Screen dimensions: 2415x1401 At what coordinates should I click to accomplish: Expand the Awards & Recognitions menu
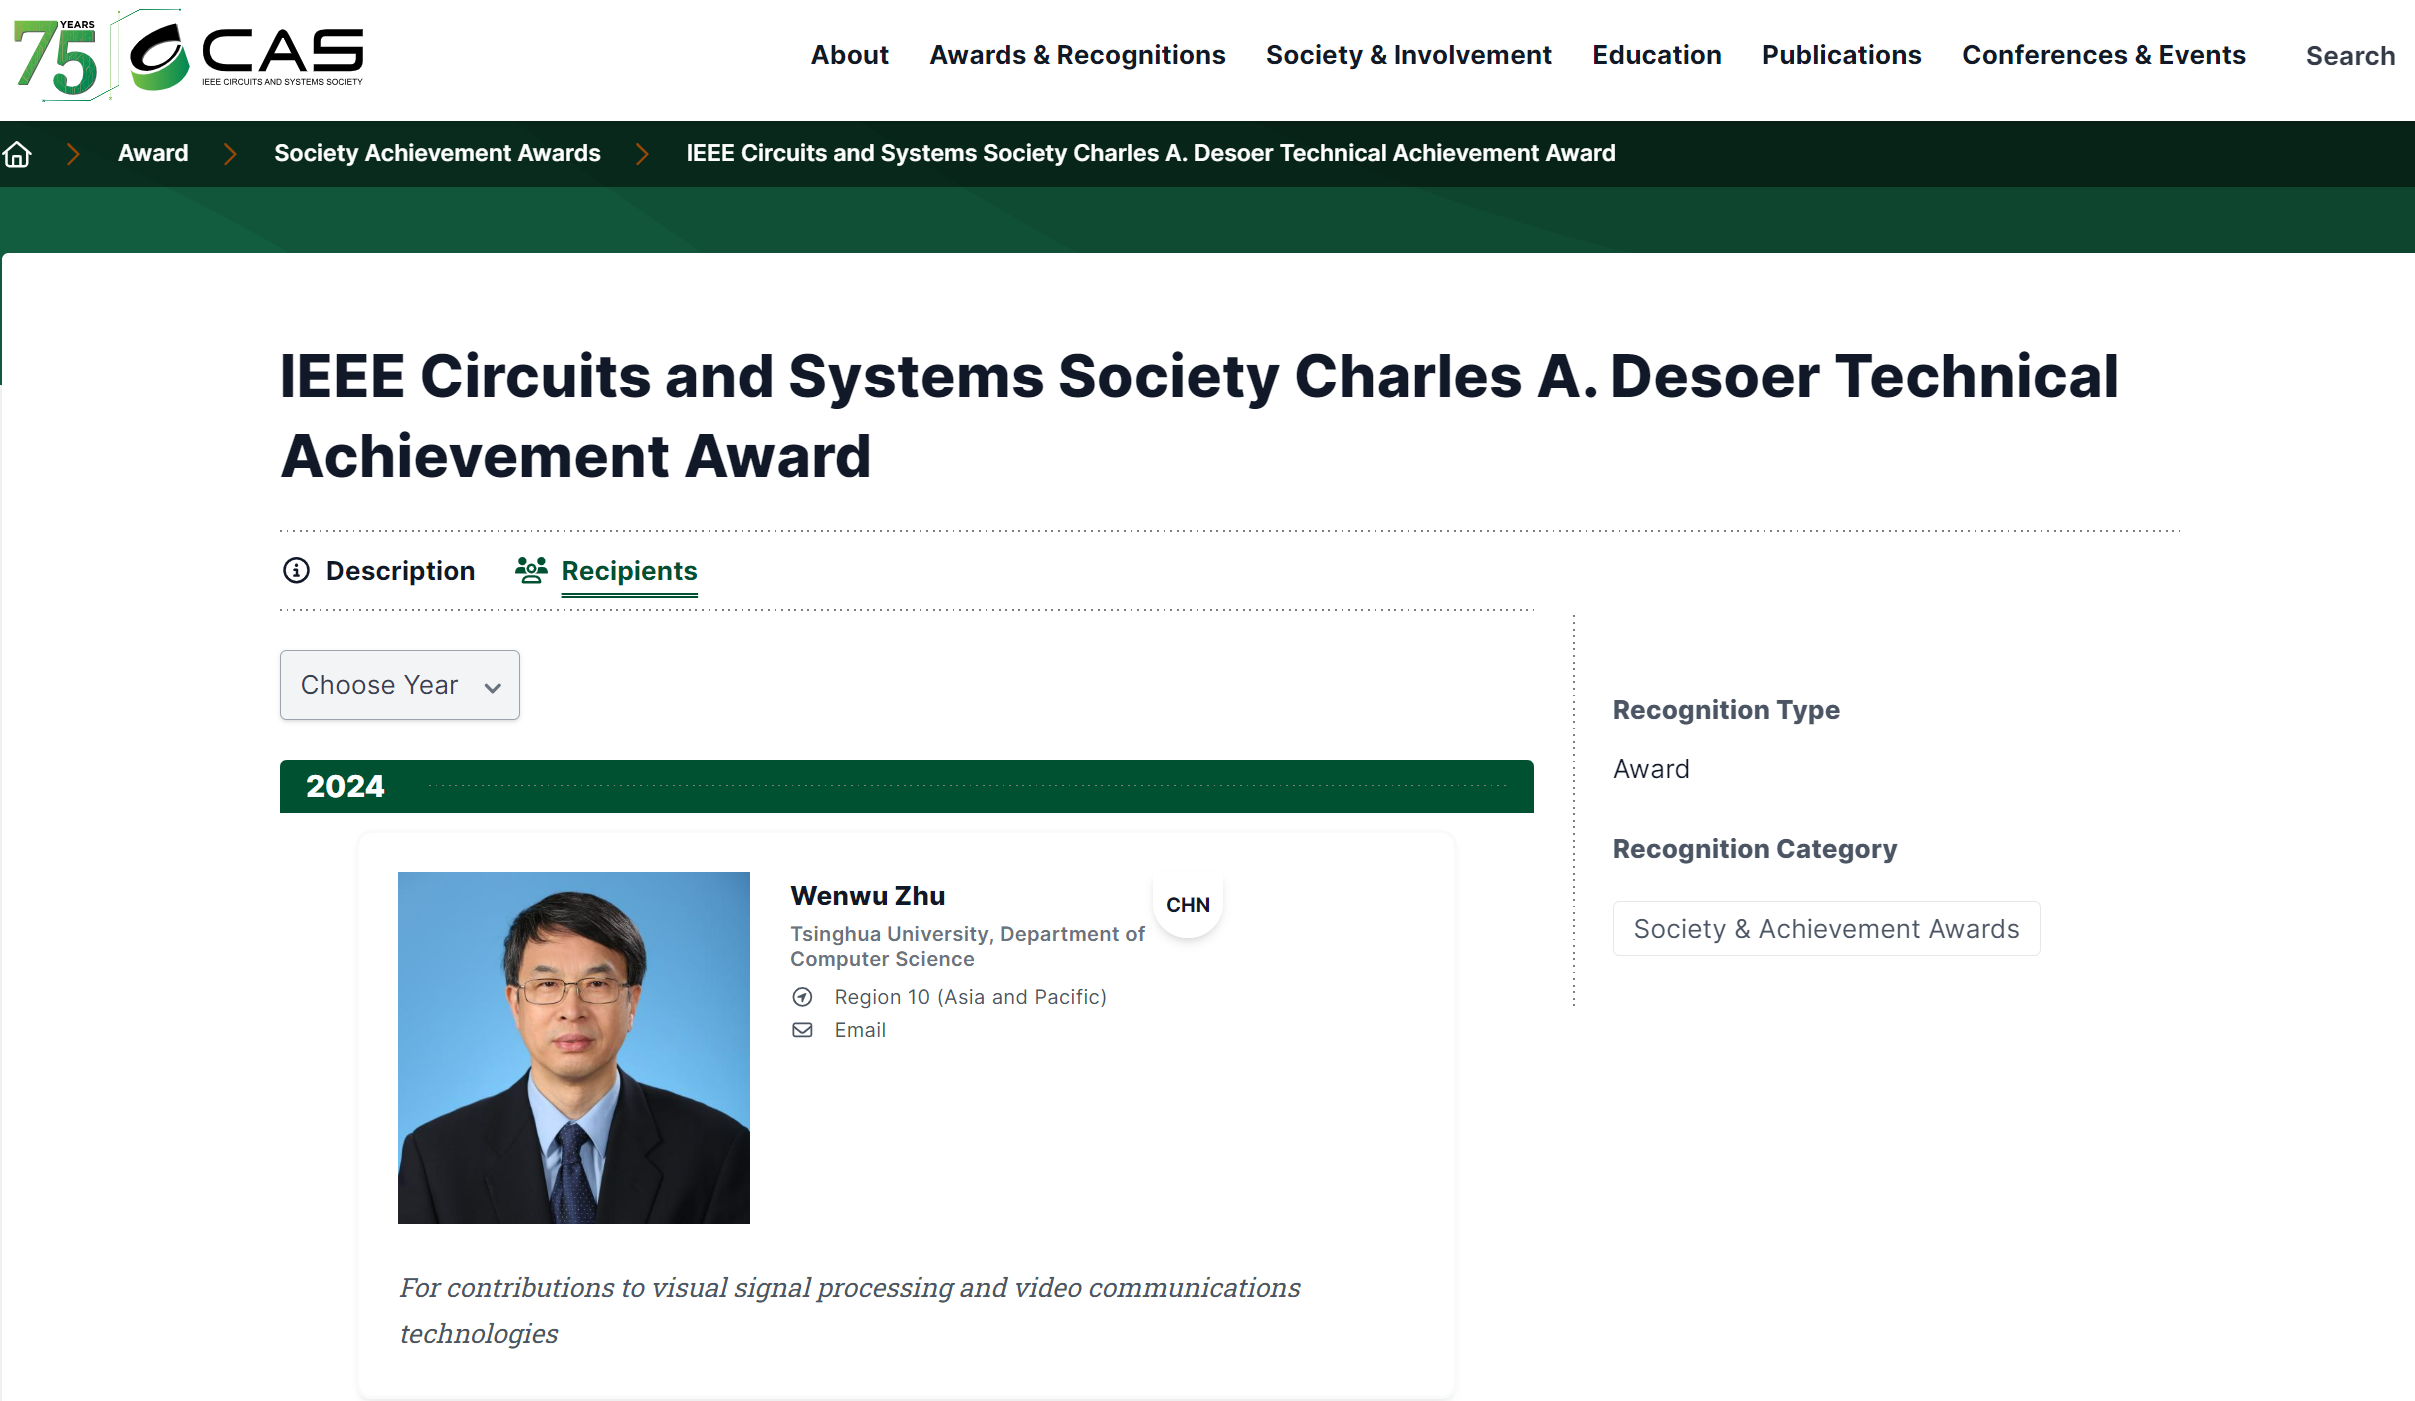click(x=1077, y=55)
